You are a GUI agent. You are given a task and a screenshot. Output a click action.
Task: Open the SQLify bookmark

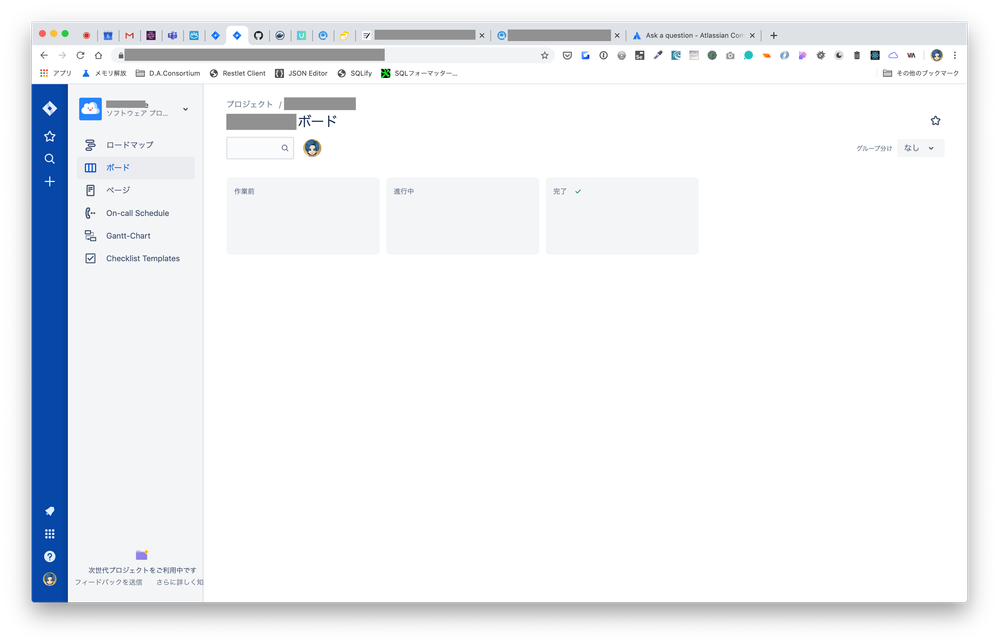[355, 73]
